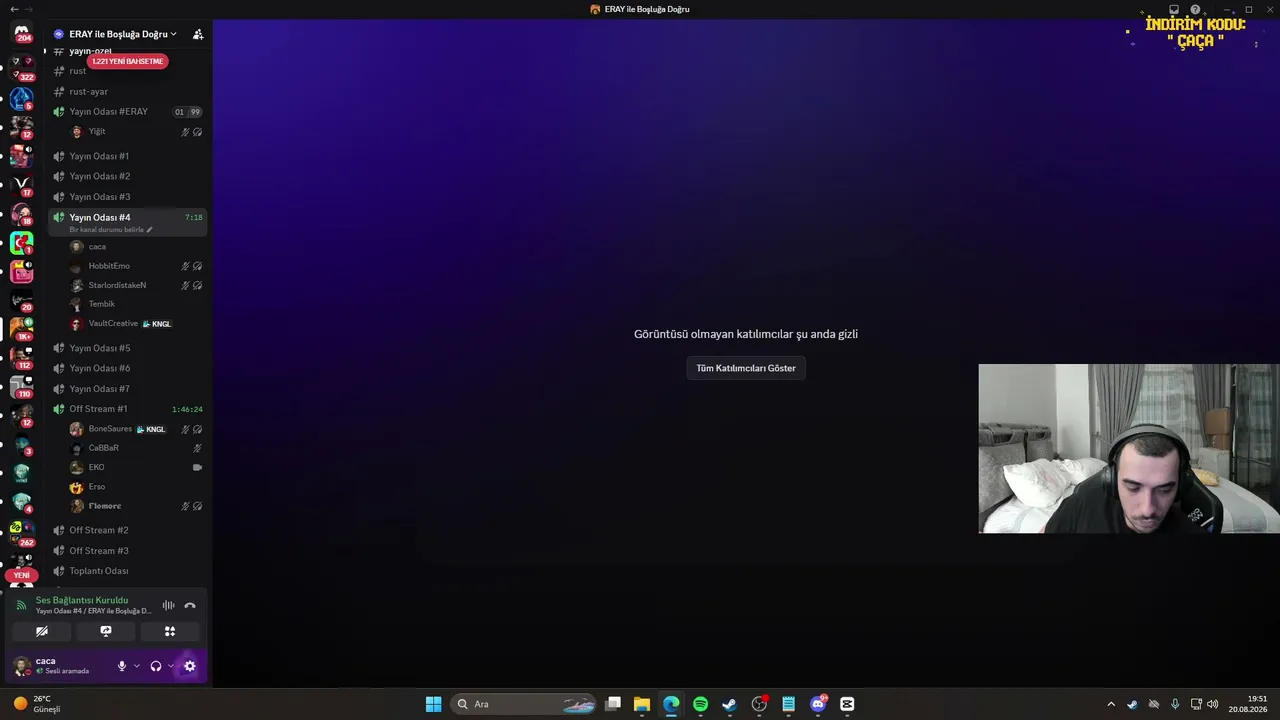Open Windows Start menu
1280x720 pixels.
point(433,704)
